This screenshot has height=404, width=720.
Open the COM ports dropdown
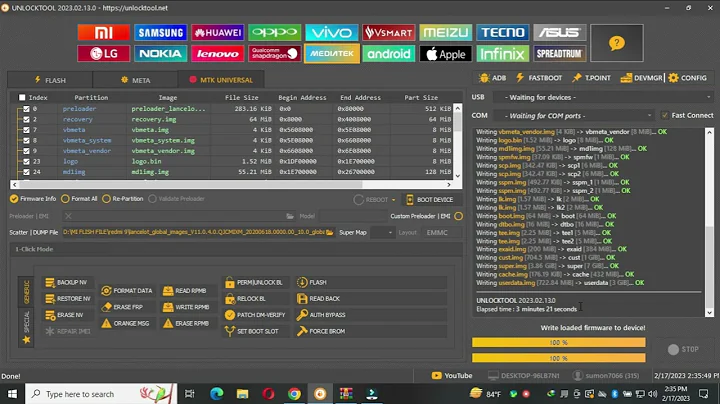tap(574, 116)
